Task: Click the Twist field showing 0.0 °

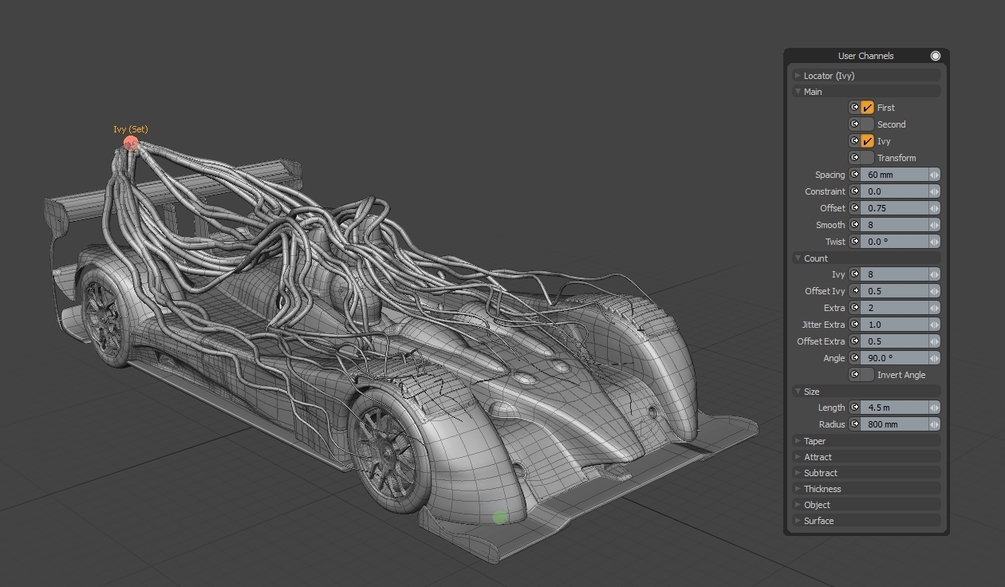Action: click(894, 241)
